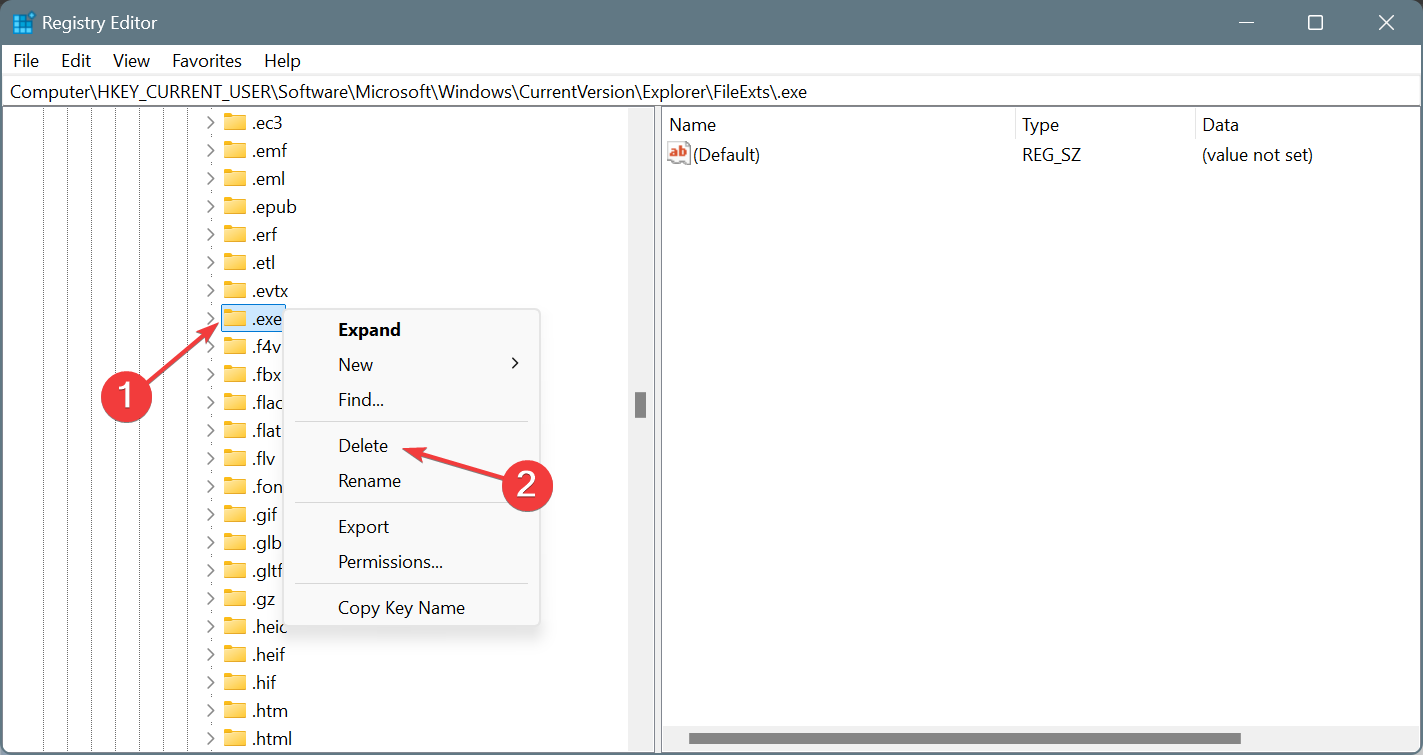Click the .emf folder icon
The width and height of the screenshot is (1423, 755).
(x=235, y=150)
